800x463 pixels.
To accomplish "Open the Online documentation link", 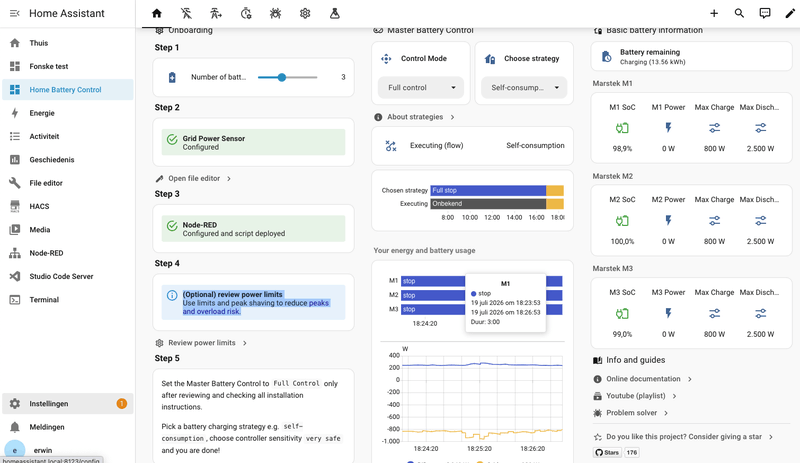I will [642, 379].
